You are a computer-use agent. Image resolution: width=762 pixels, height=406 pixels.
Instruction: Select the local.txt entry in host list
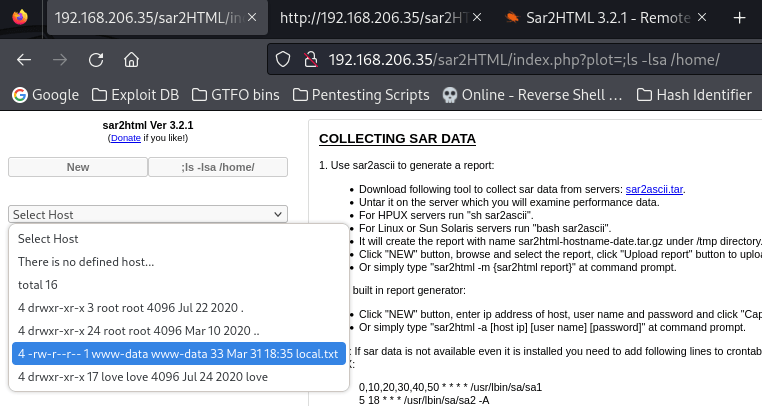pos(178,353)
